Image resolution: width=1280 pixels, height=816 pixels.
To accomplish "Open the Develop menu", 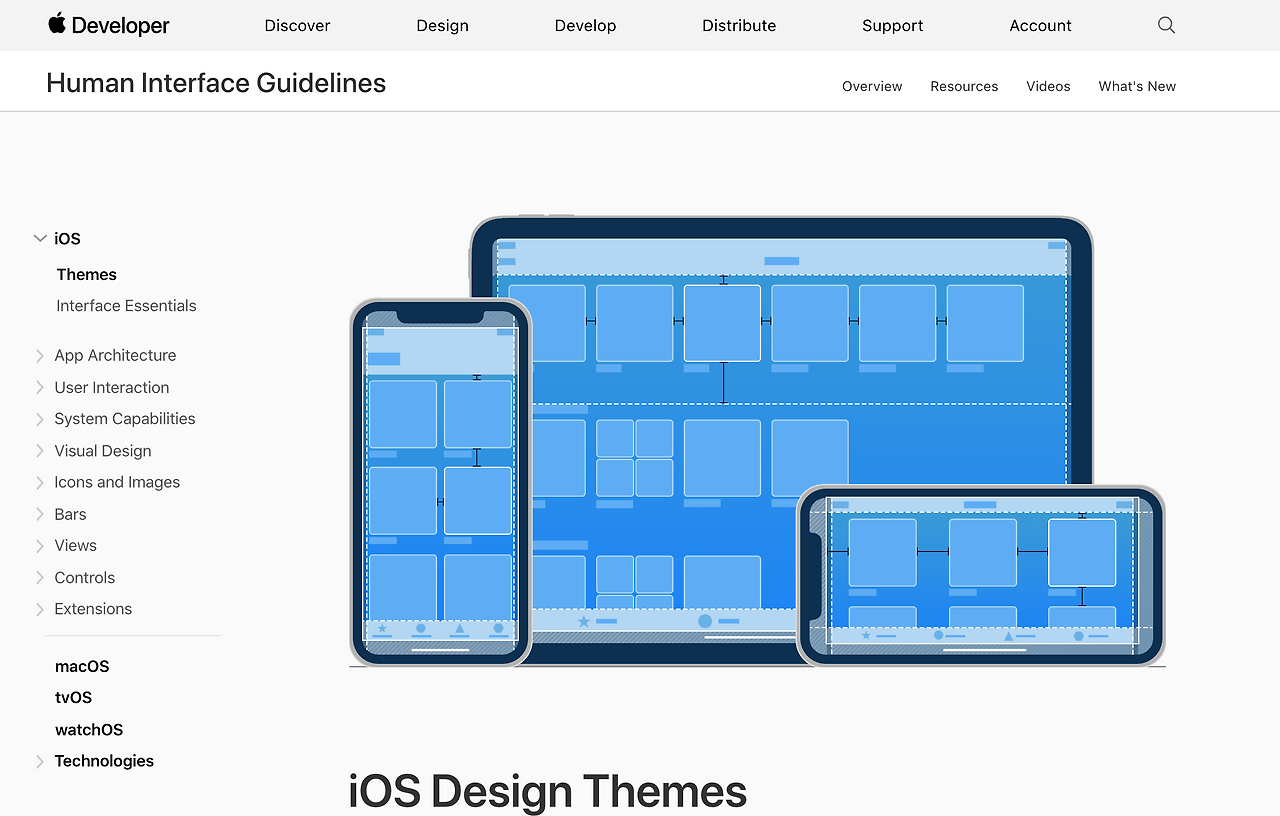I will click(585, 26).
